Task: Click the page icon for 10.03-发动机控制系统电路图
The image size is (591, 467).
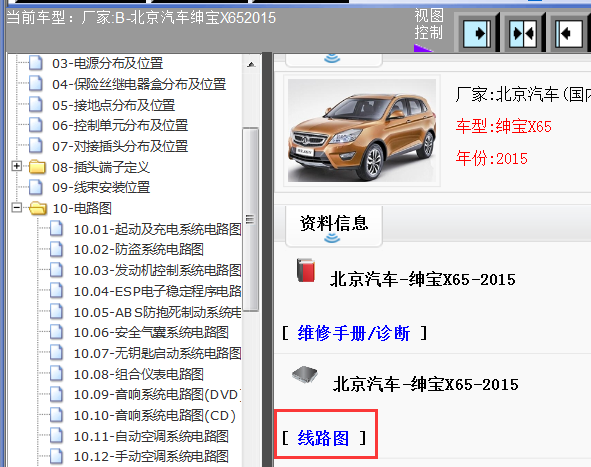Action: (57, 270)
